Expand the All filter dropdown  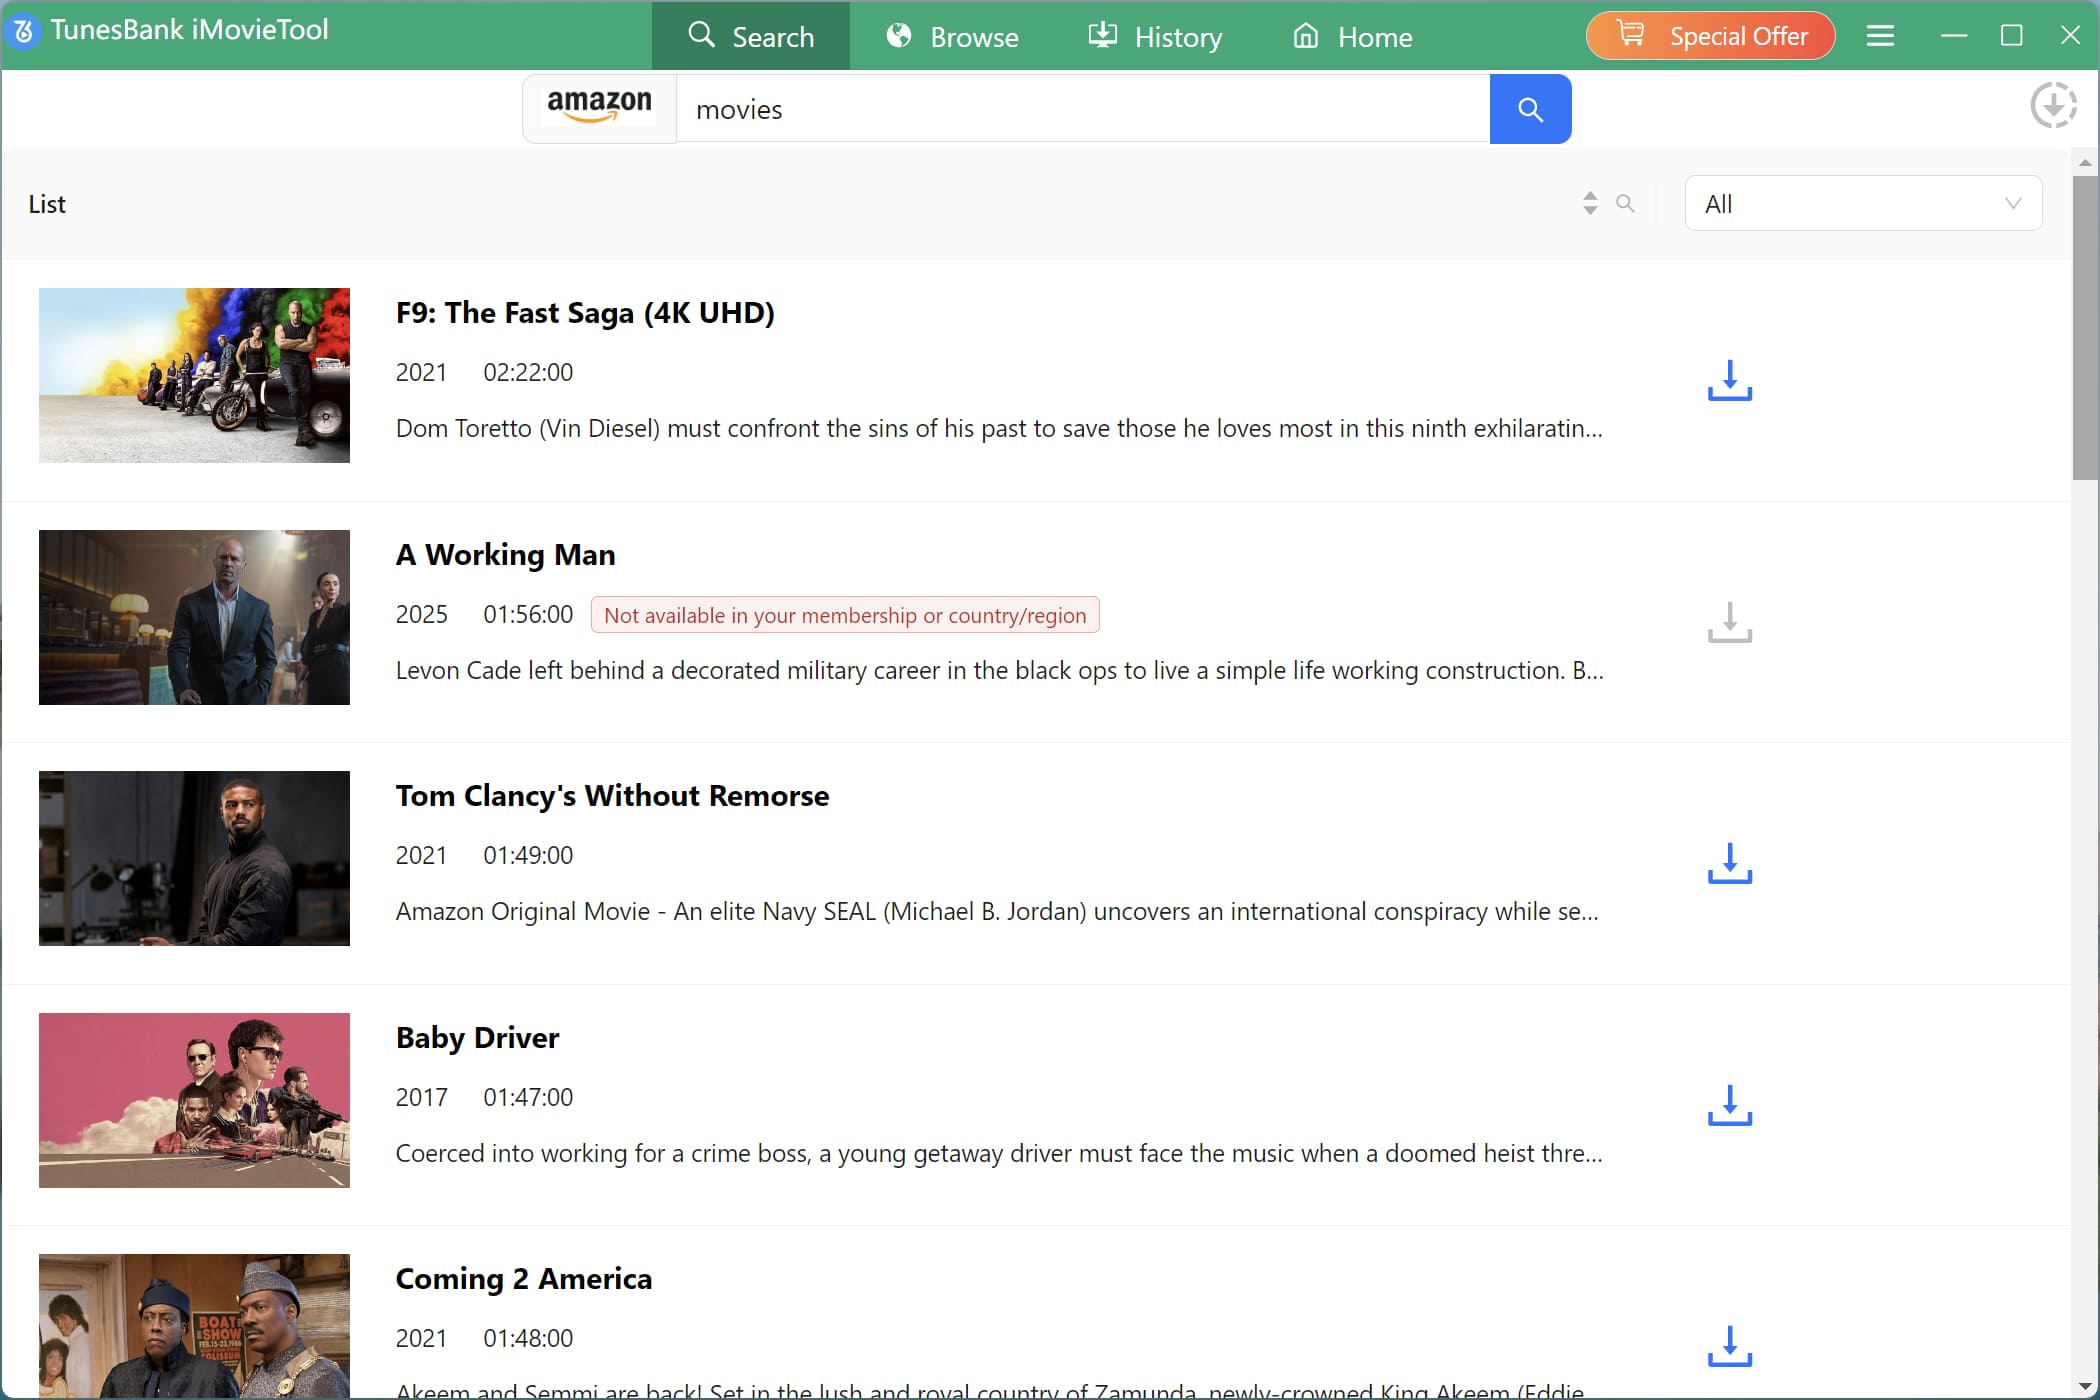click(1862, 204)
